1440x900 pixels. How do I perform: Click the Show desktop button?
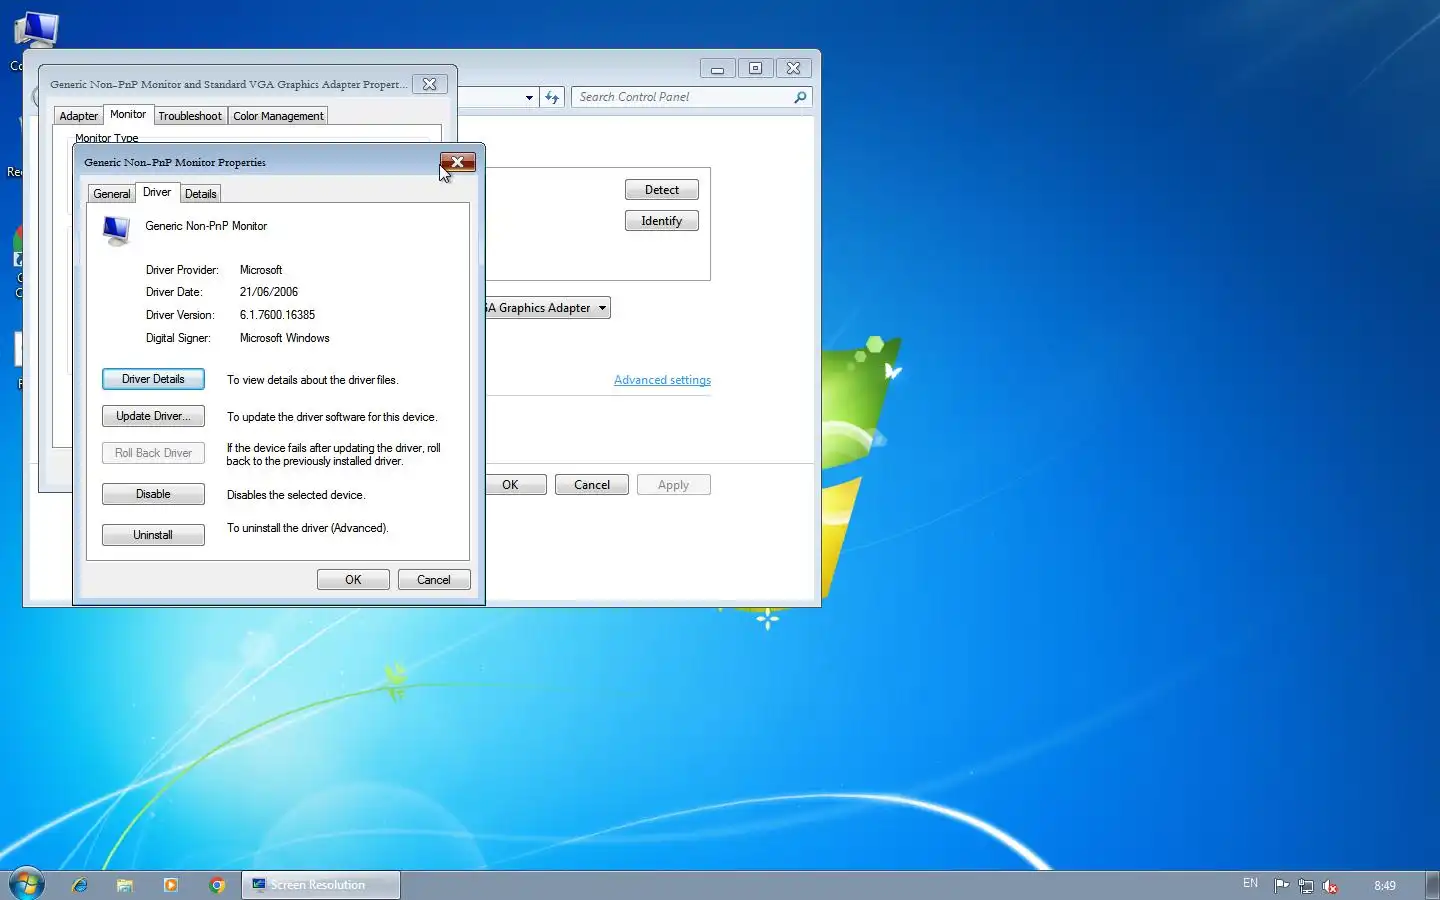1433,885
